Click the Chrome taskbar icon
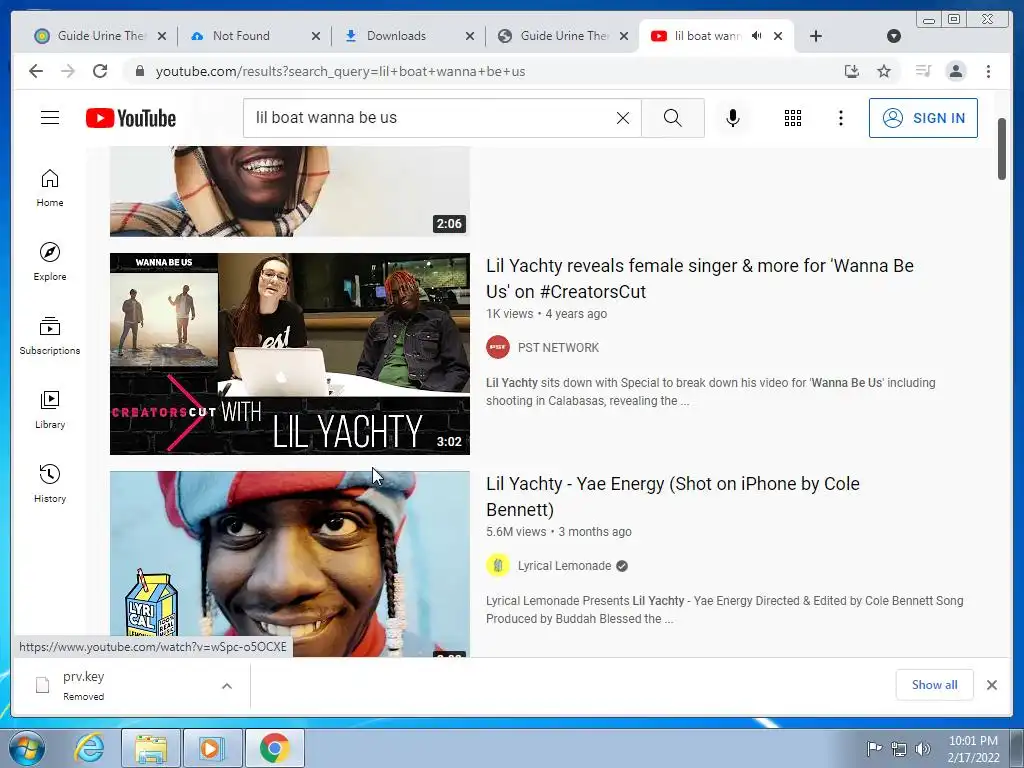The height and width of the screenshot is (768, 1024). click(x=274, y=748)
